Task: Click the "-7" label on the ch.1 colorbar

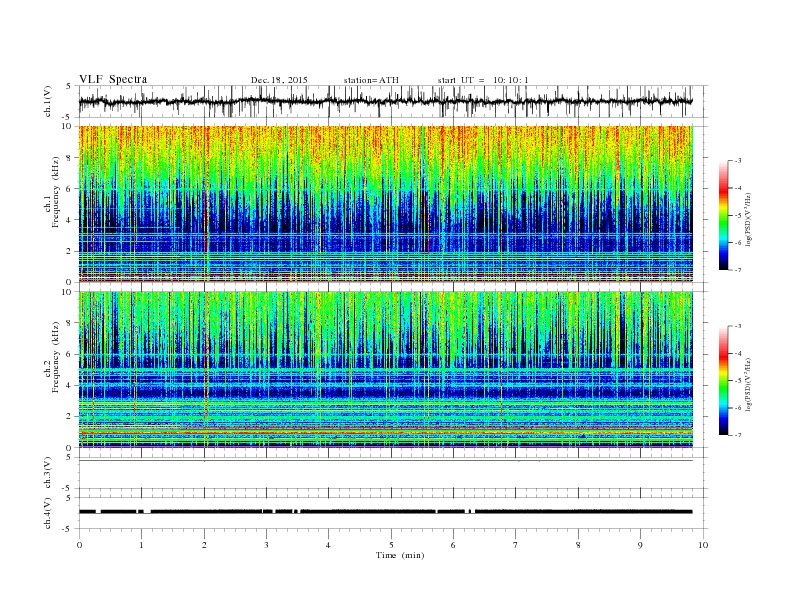Action: click(738, 270)
